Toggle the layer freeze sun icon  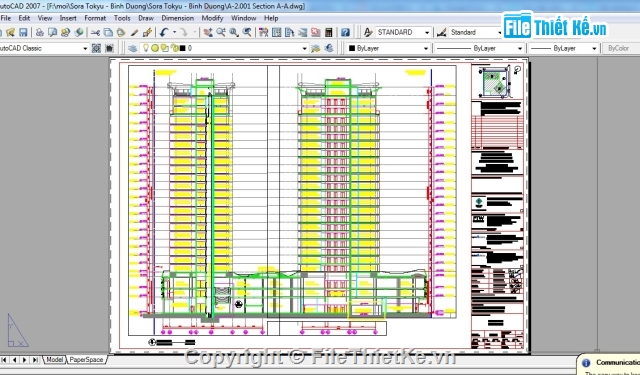pos(155,48)
